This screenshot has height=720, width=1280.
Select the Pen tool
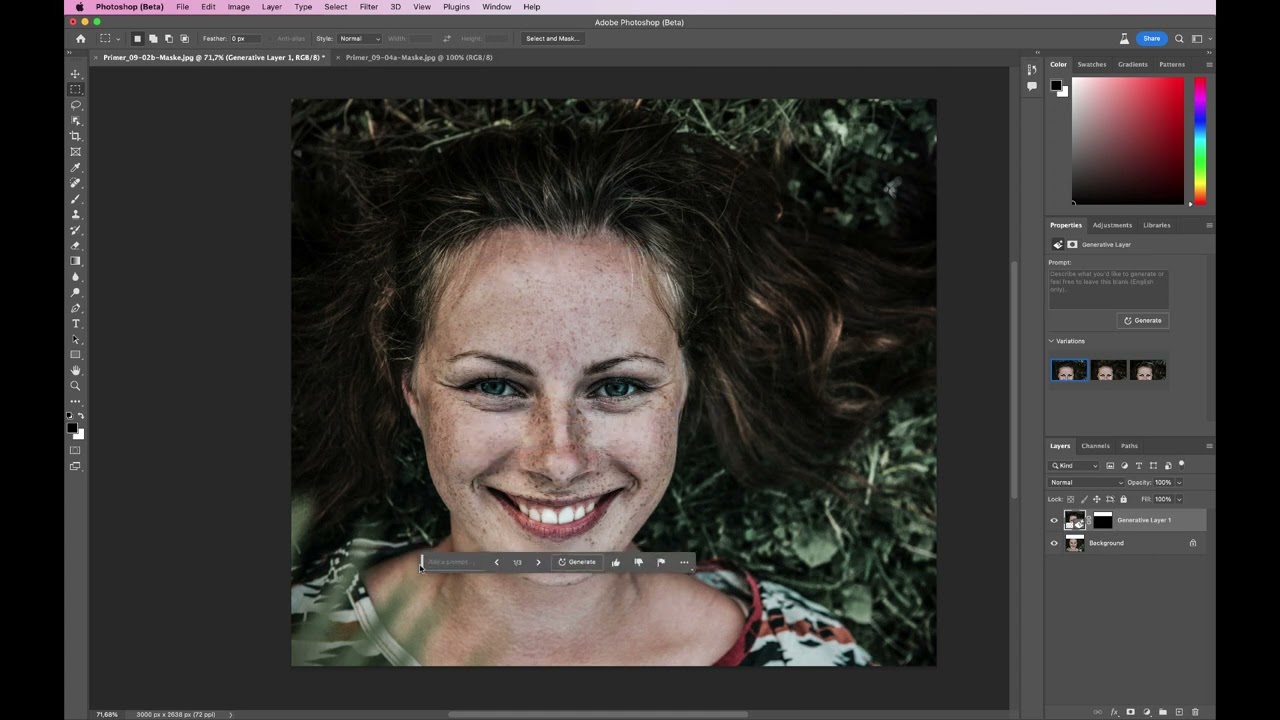coord(75,308)
